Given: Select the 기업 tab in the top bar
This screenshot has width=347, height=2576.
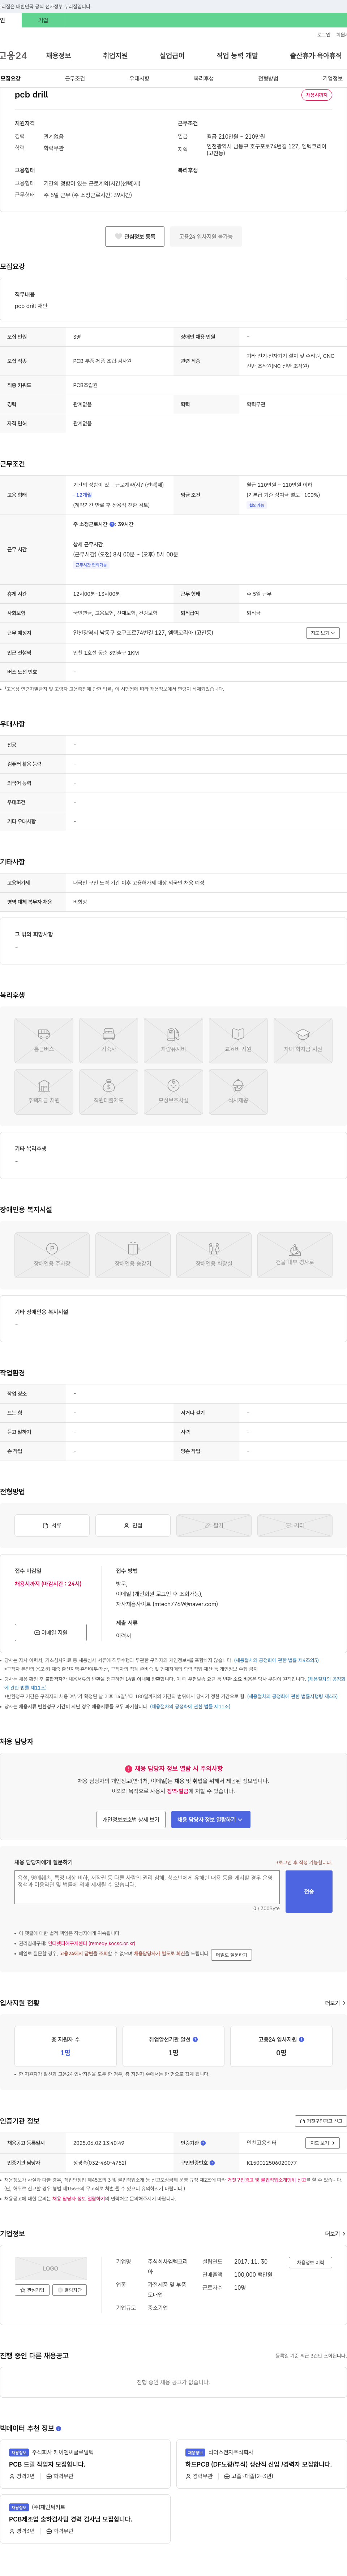Looking at the screenshot, I should point(43,20).
